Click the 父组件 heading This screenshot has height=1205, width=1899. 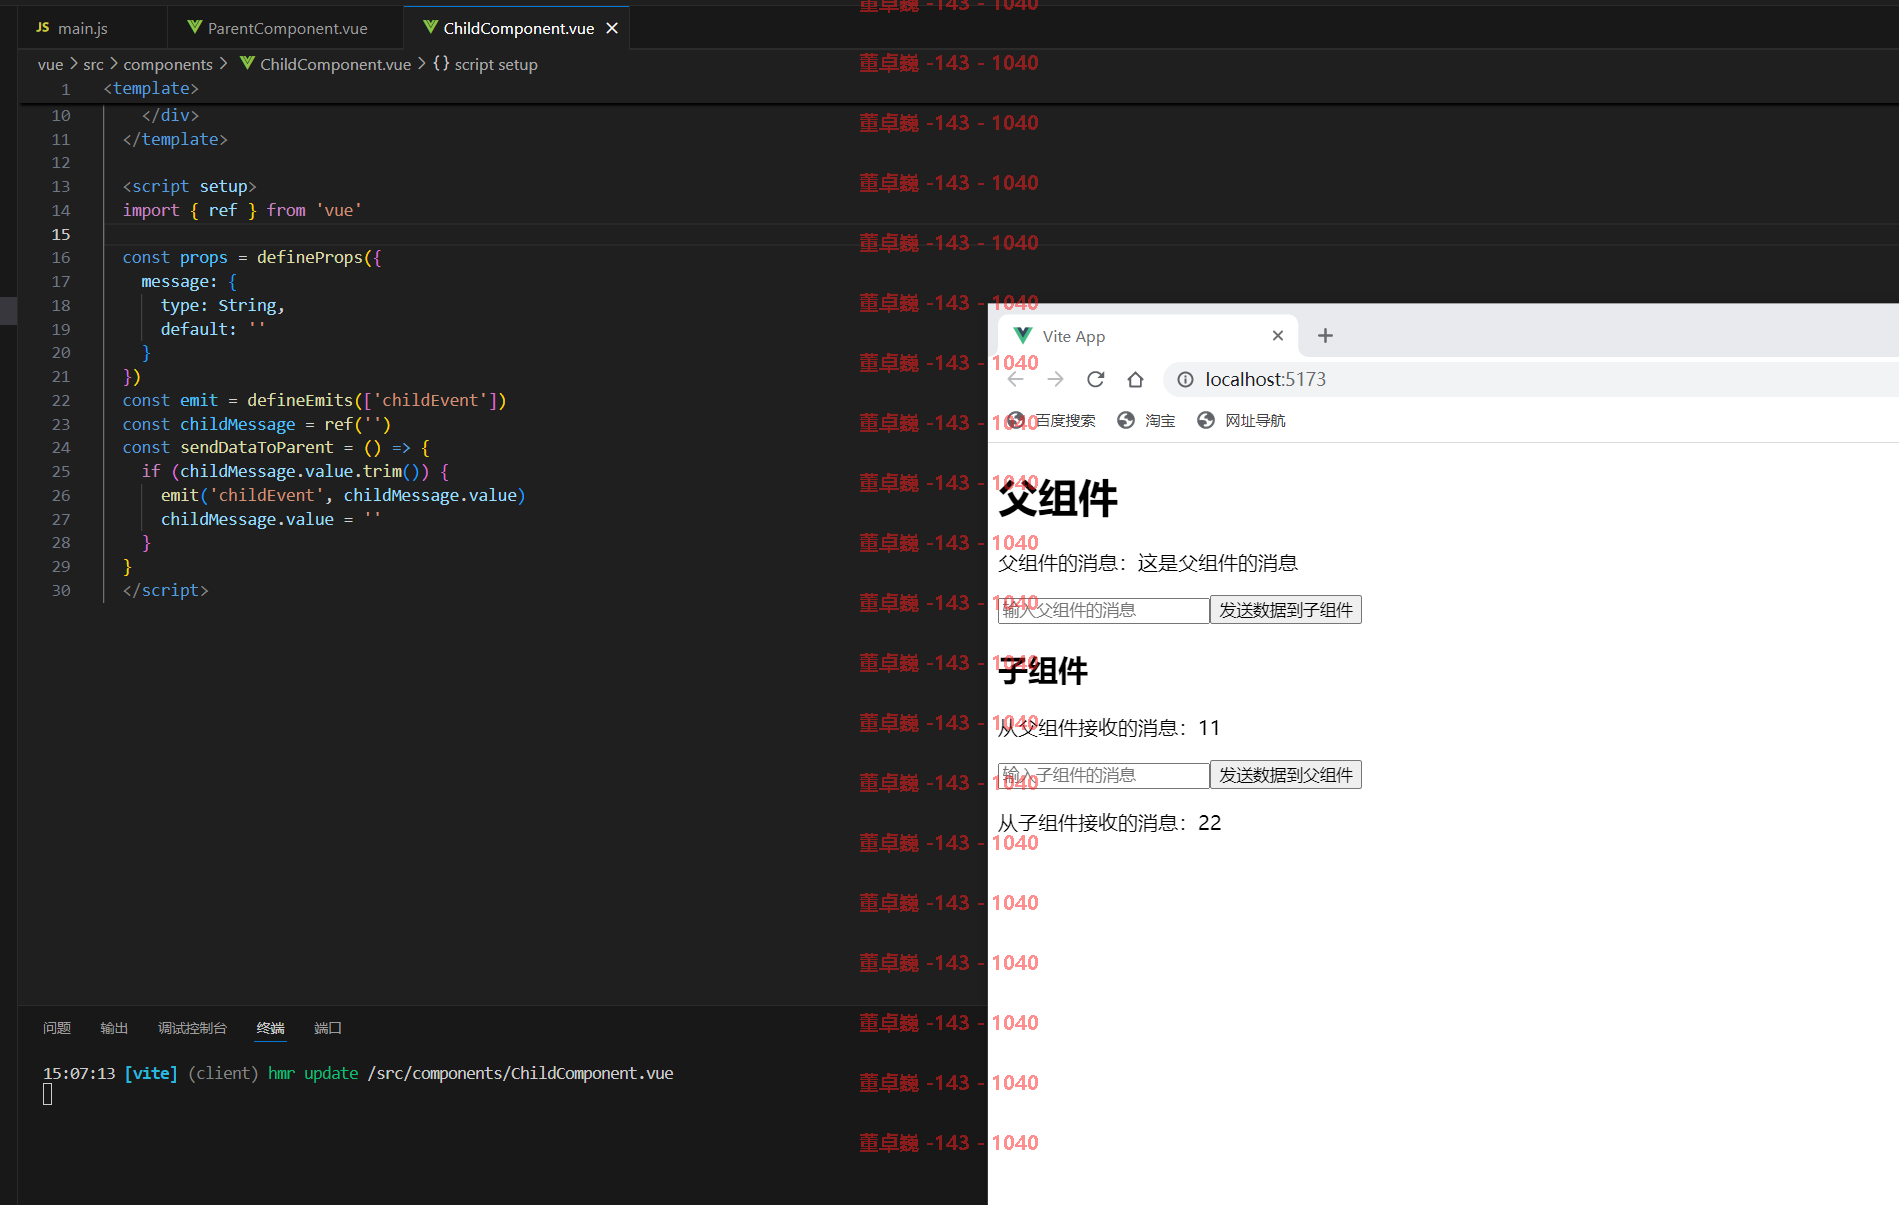click(1058, 498)
